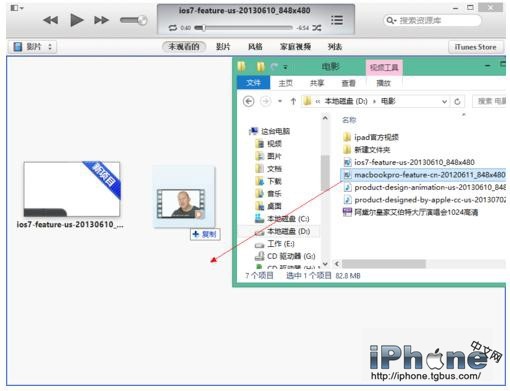
Task: Click 本地磁盘 (D:) in address bar
Action: [x=346, y=101]
